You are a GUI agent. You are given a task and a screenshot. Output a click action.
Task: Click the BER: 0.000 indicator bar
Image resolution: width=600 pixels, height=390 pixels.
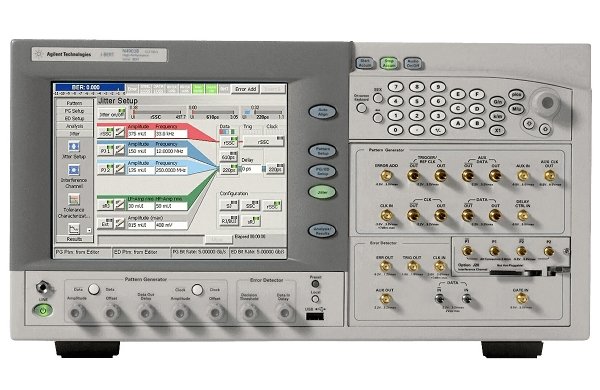click(x=90, y=87)
